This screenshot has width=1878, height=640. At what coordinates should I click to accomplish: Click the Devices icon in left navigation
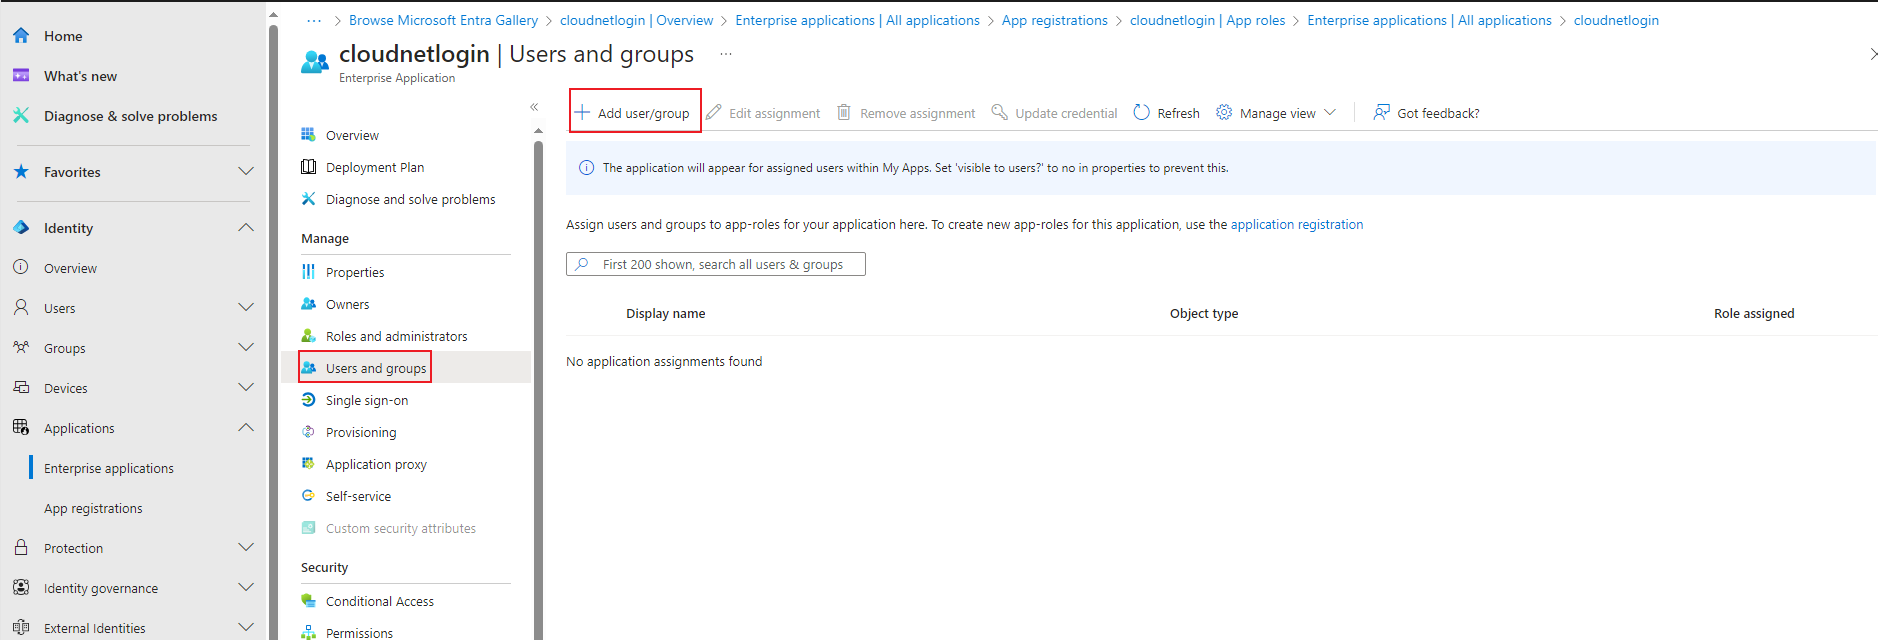click(x=21, y=388)
